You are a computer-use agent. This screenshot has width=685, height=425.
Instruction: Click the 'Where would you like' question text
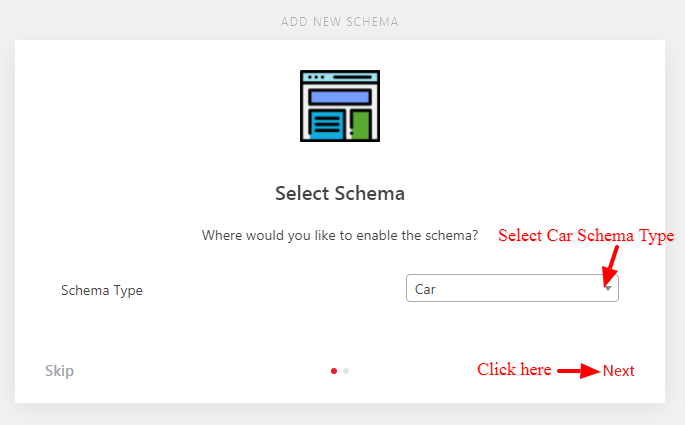pyautogui.click(x=340, y=235)
